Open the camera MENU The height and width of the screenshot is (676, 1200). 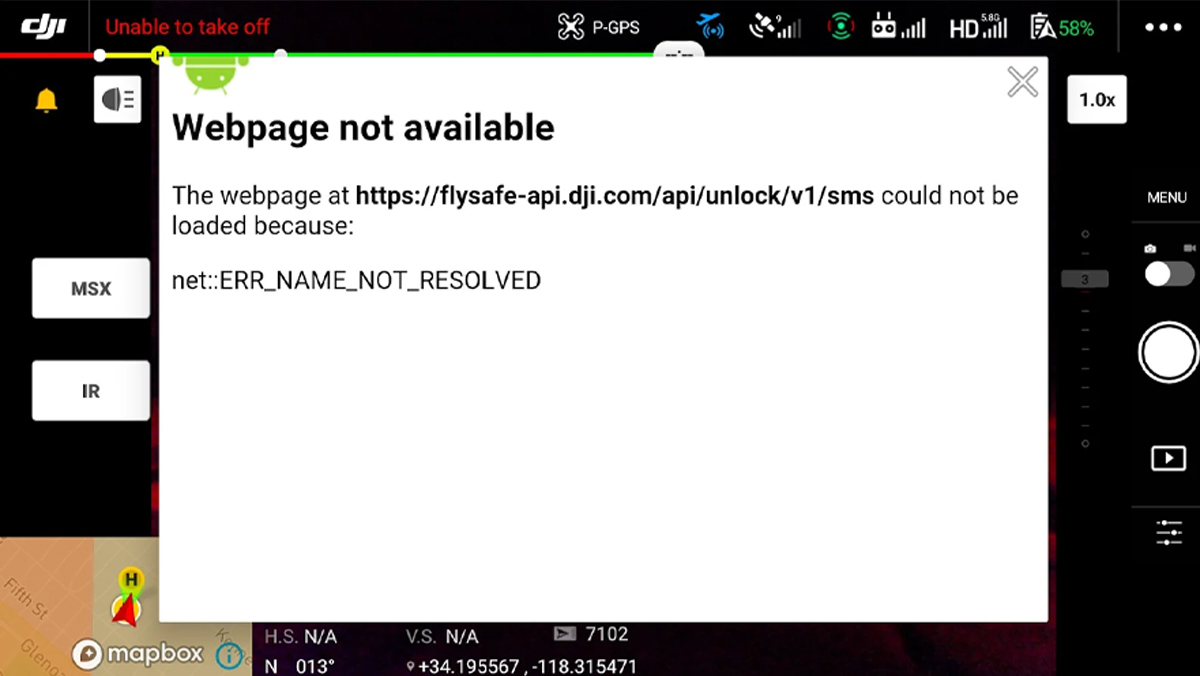[1167, 198]
